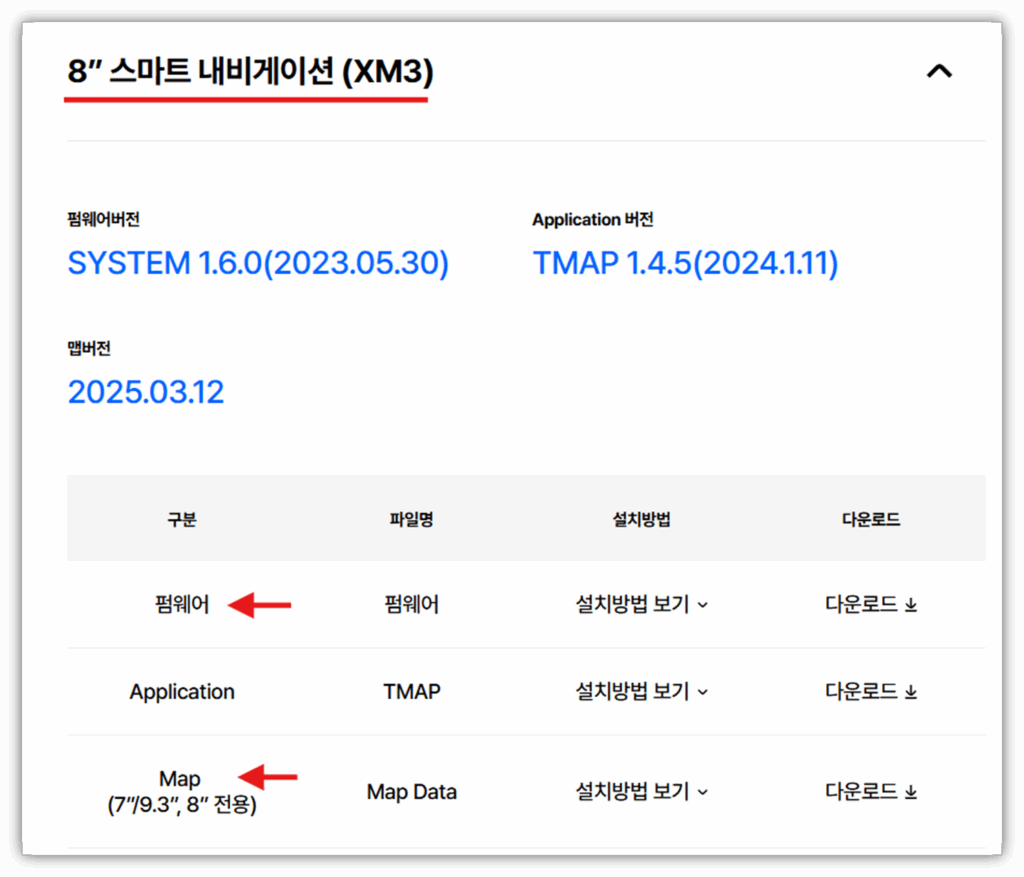Image resolution: width=1024 pixels, height=877 pixels.
Task: Select the map version 2025.03.12 text
Action: pyautogui.click(x=146, y=392)
